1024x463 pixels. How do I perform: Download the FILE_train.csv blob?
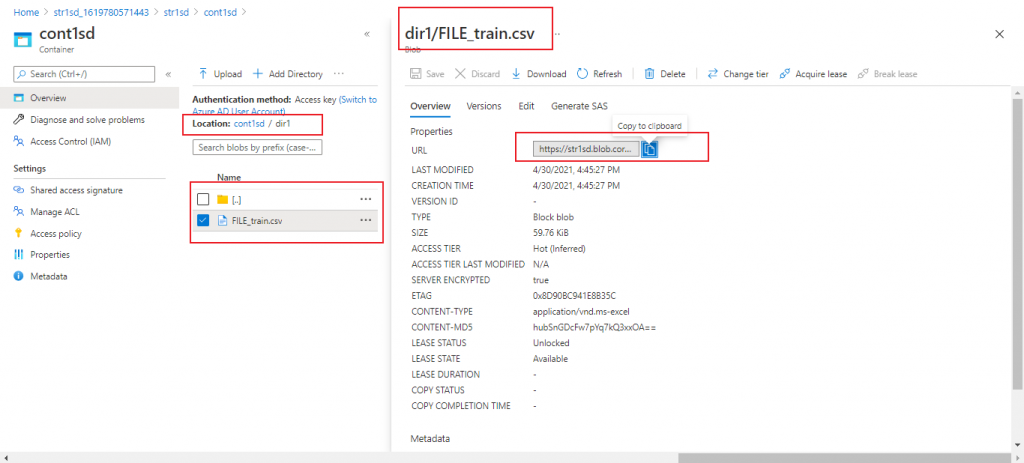click(x=538, y=74)
